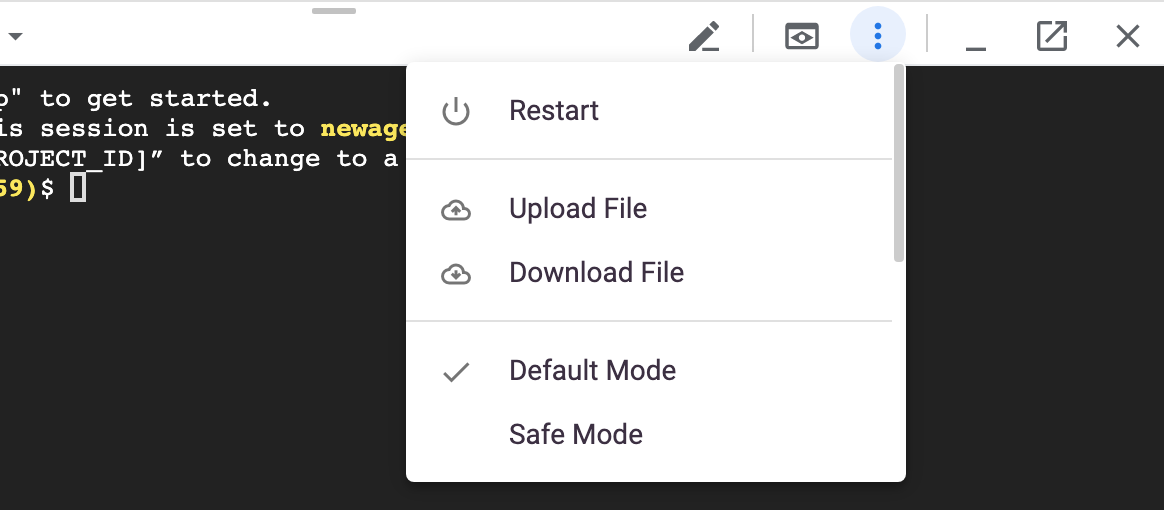The height and width of the screenshot is (510, 1164).
Task: Click the menu's vertical scrollbar
Action: pos(898,165)
